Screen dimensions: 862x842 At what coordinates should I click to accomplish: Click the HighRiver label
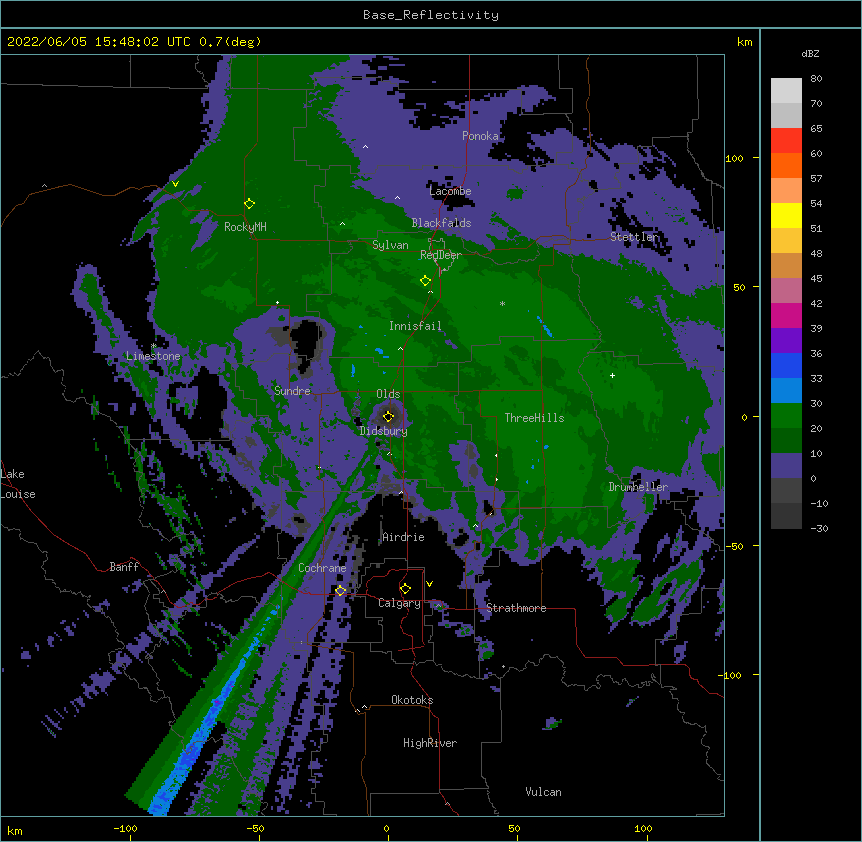(430, 743)
